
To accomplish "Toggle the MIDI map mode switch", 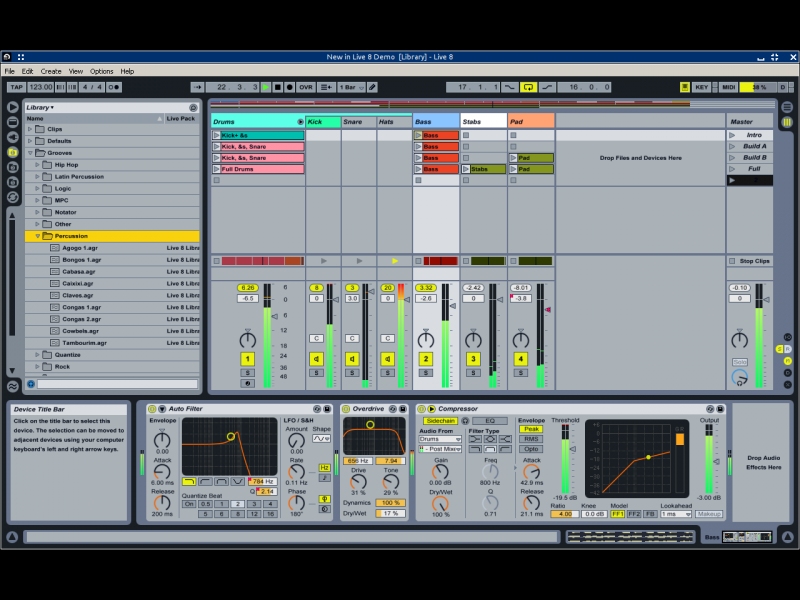I will [728, 87].
